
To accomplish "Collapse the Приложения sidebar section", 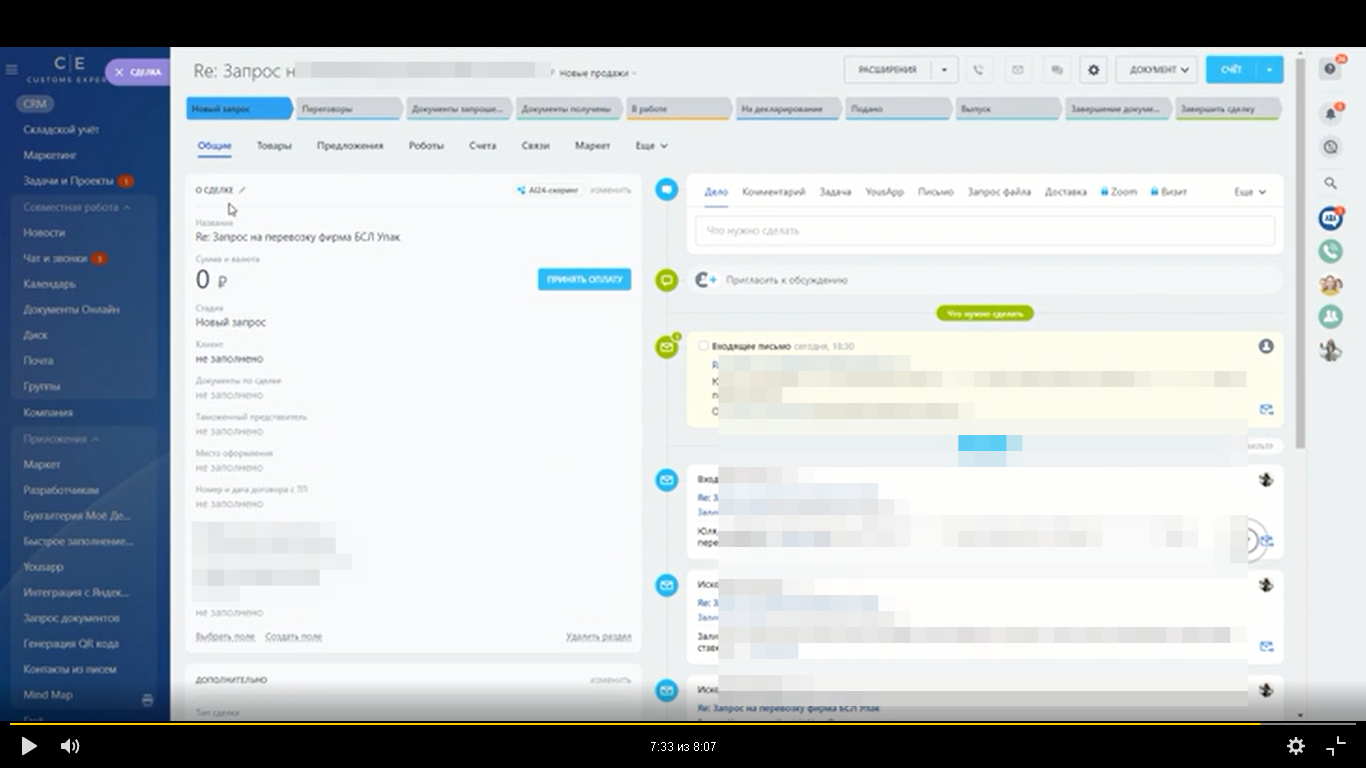I will (61, 439).
